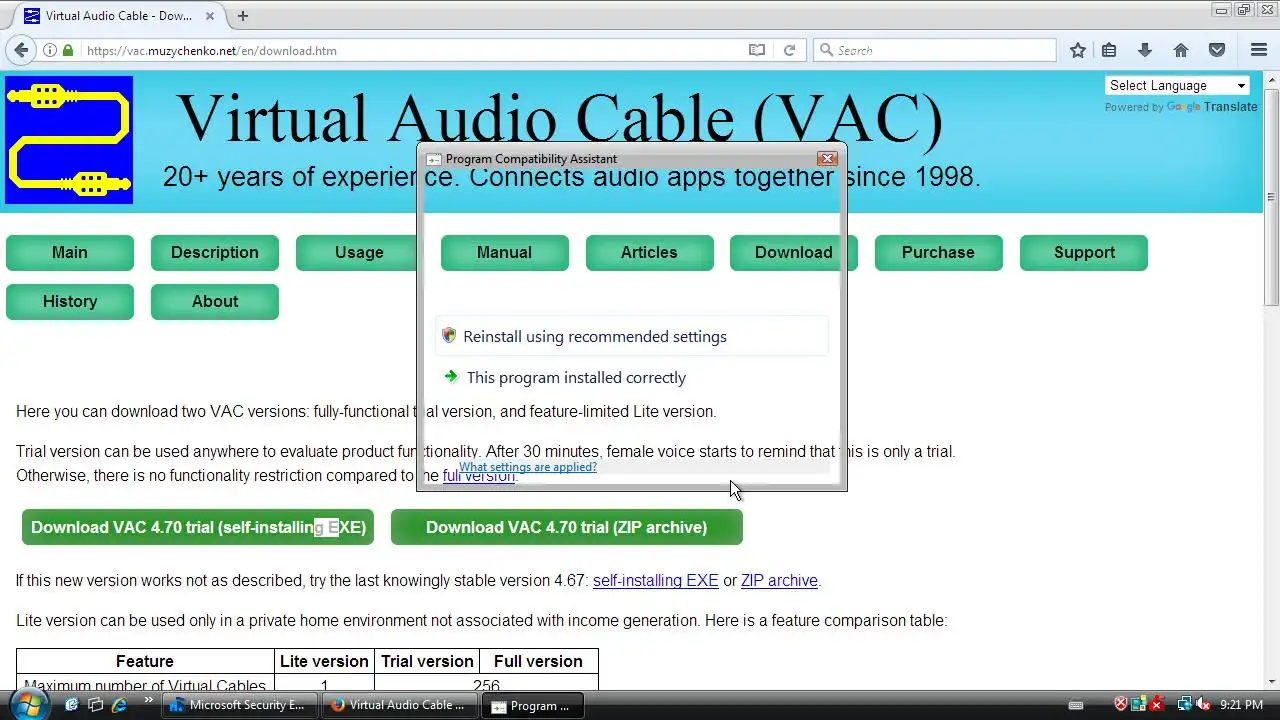Click 'Full version' table header cell
The height and width of the screenshot is (720, 1280).
tap(538, 661)
